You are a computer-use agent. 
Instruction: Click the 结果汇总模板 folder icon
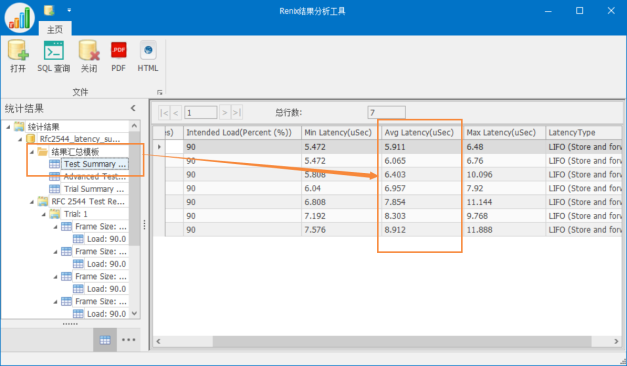42,152
